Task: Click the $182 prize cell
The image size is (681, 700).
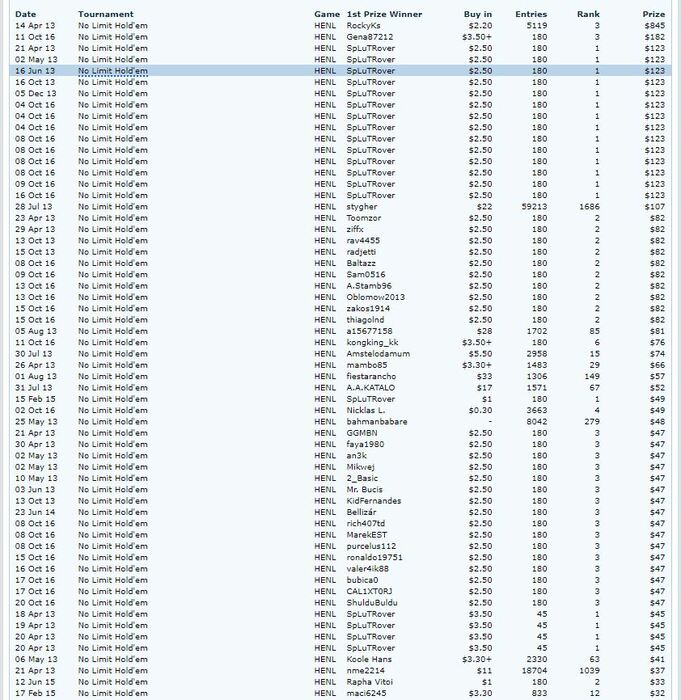Action: [655, 37]
